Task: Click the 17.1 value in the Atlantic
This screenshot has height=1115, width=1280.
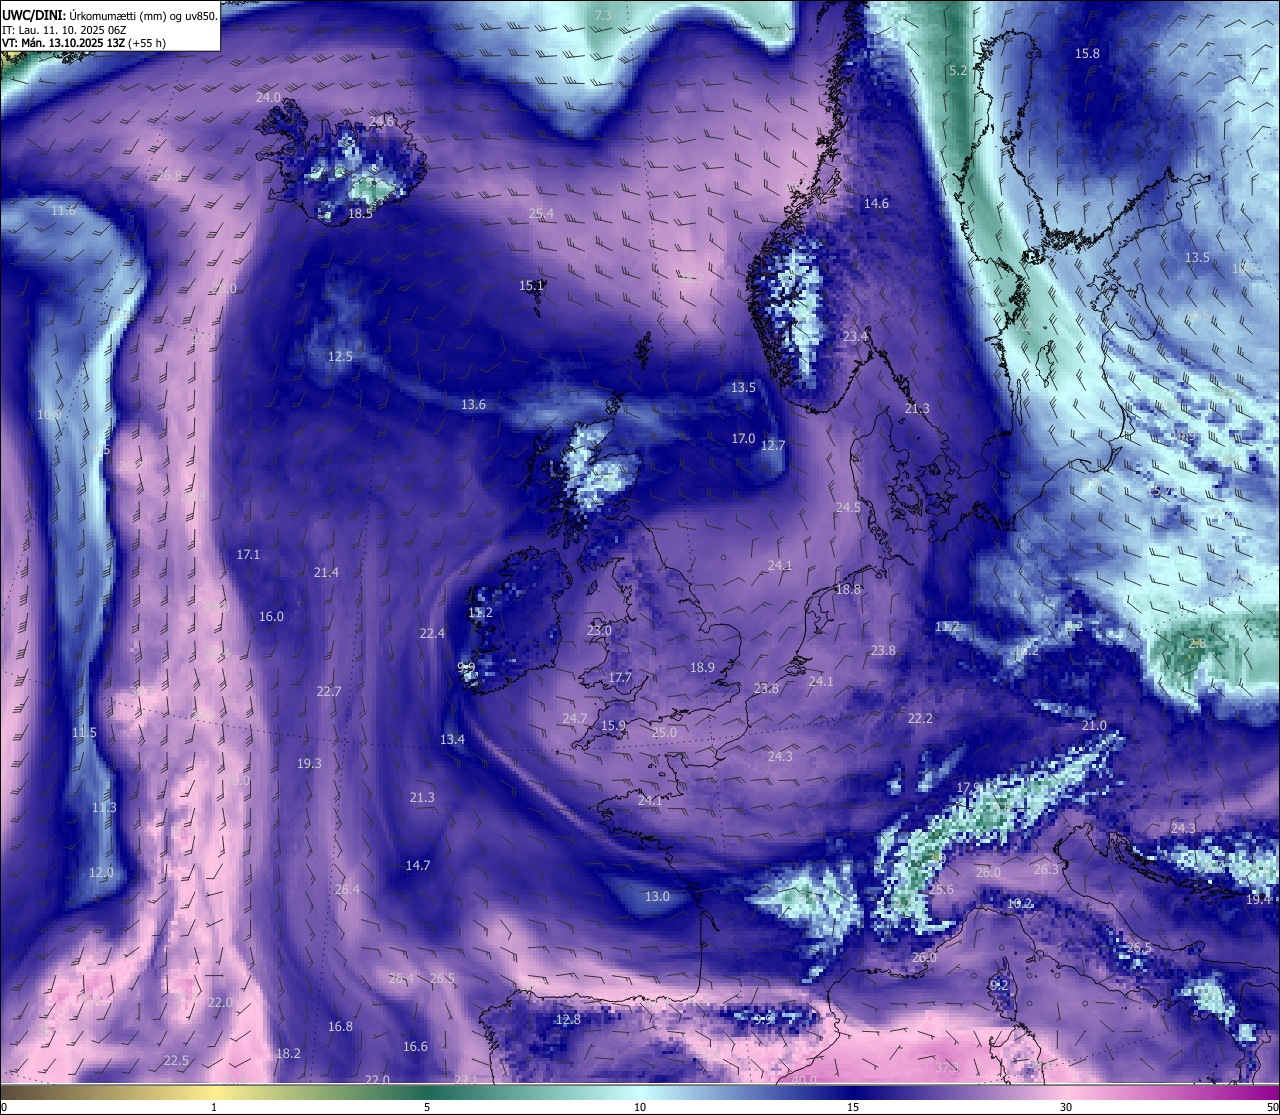Action: 248,554
